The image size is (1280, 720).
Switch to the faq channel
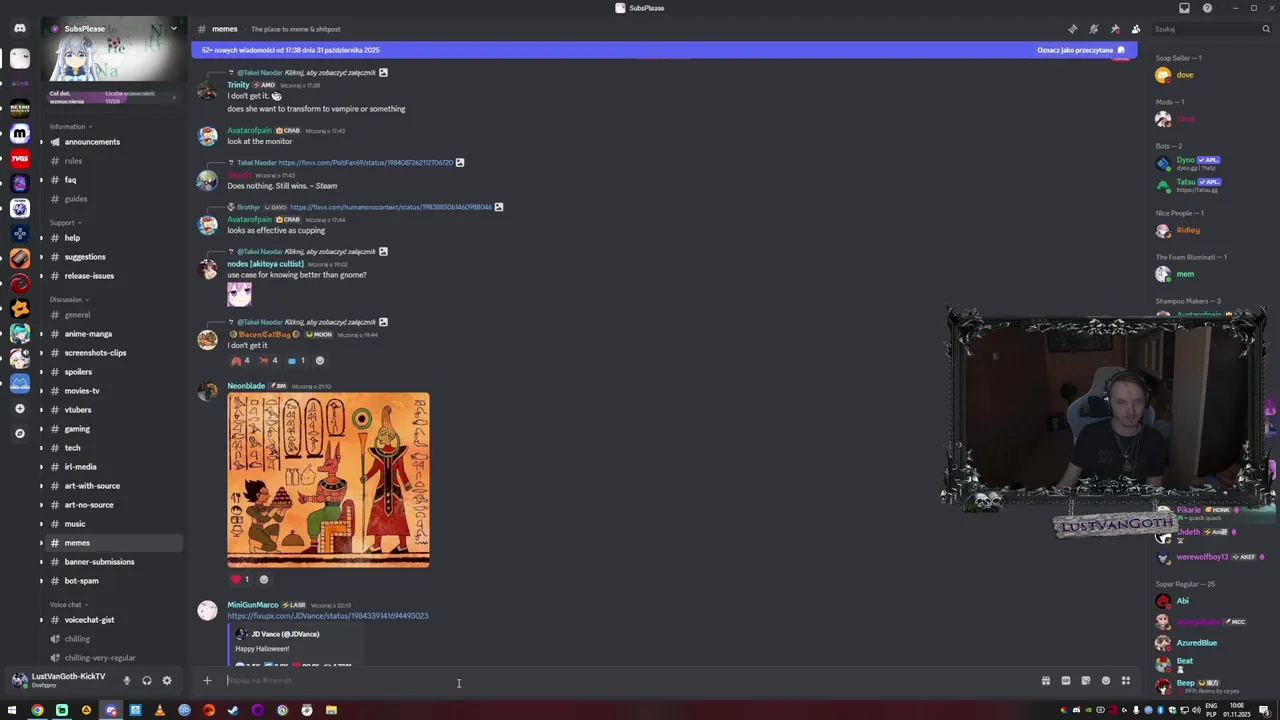111,180
